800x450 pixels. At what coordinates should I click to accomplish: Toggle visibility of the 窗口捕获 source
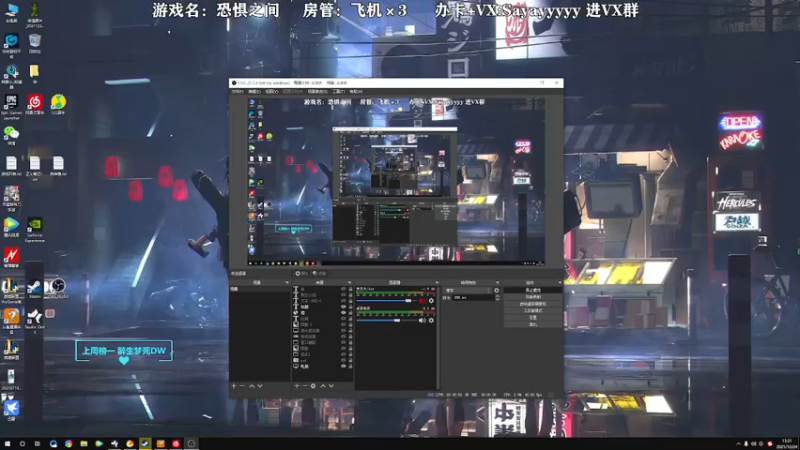pos(343,342)
